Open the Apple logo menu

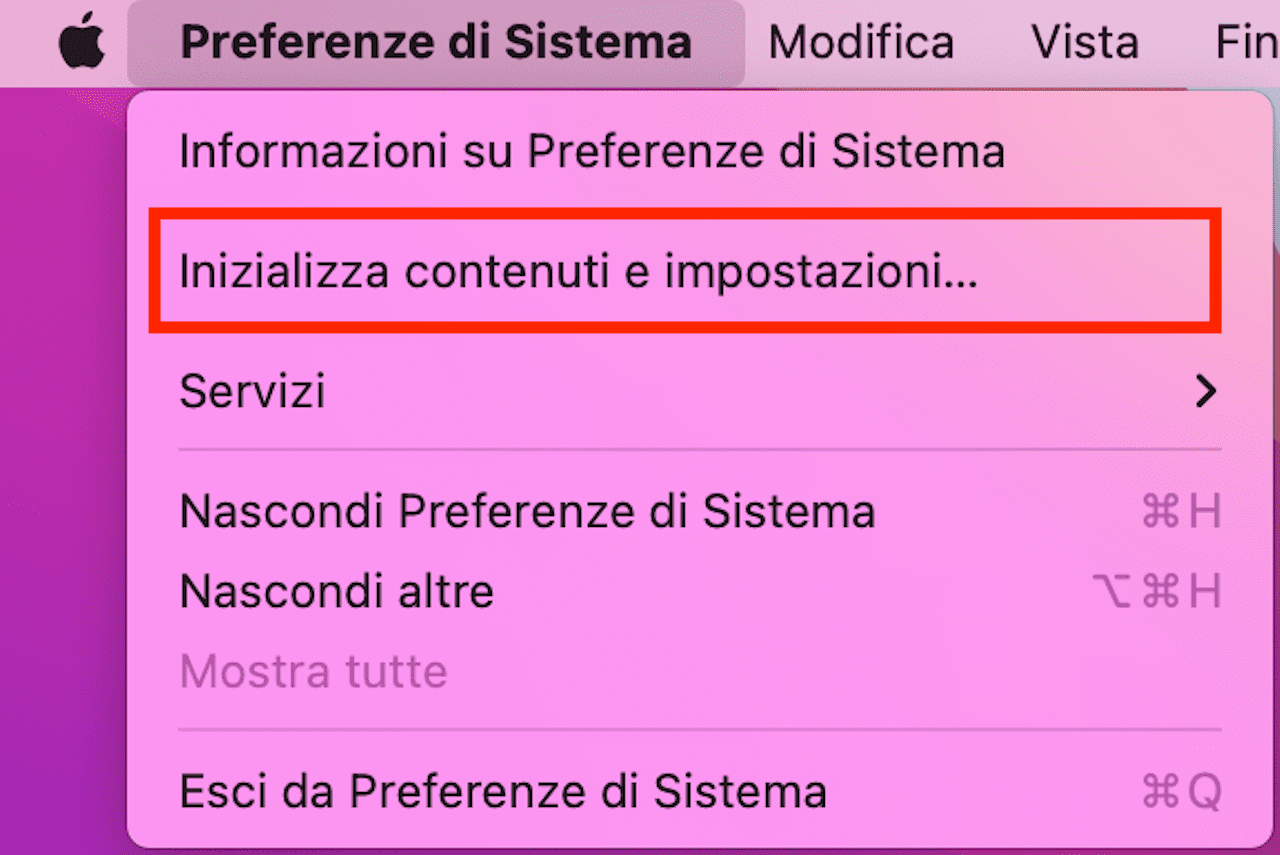pos(82,42)
